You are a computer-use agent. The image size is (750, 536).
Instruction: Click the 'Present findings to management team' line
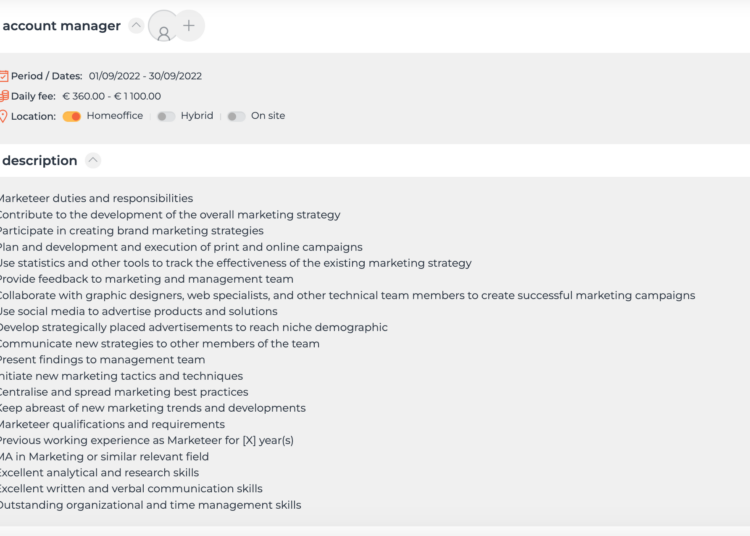pos(101,360)
